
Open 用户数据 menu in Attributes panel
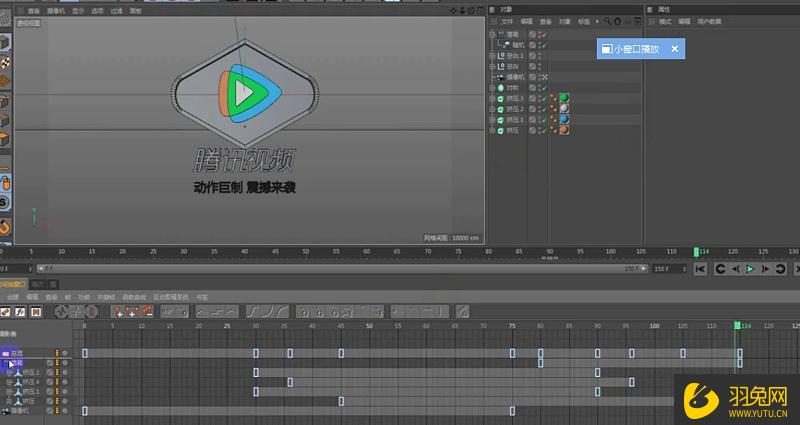coord(709,21)
